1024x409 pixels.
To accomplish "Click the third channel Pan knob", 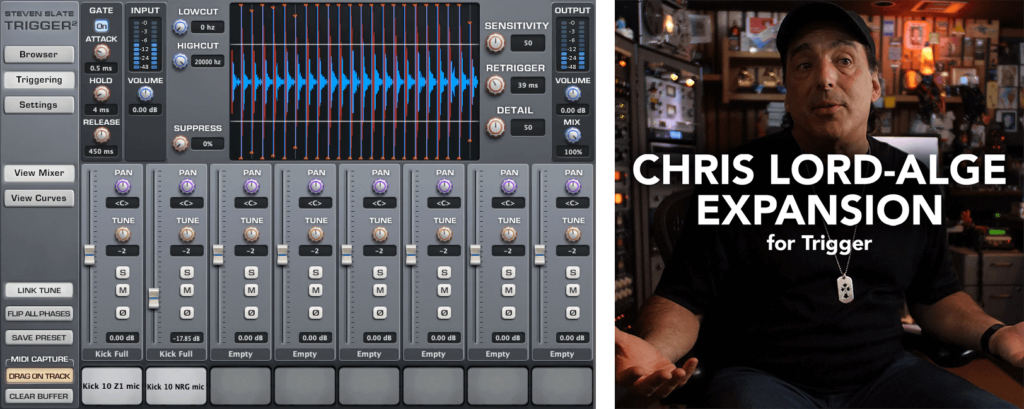I will [251, 187].
